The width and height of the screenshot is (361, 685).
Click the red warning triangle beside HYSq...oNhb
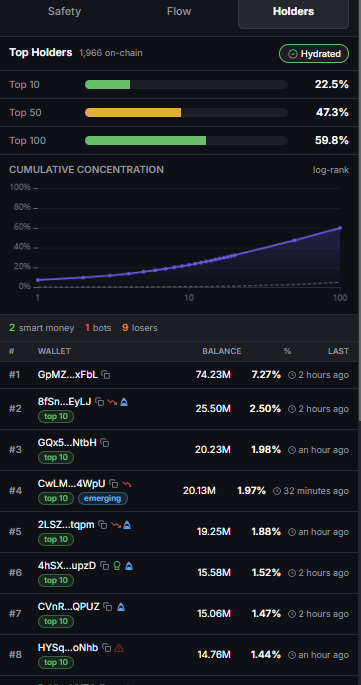click(119, 648)
